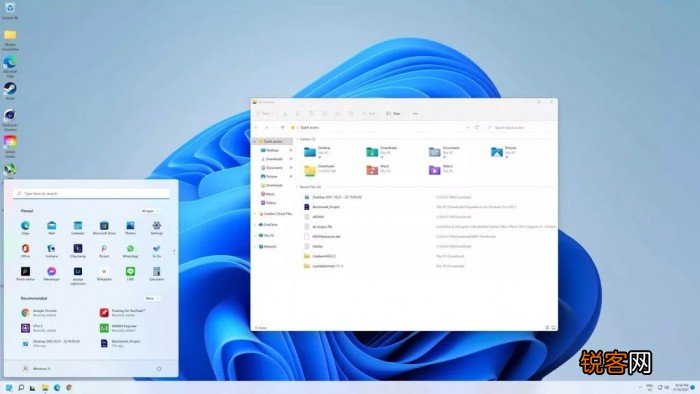
Task: Select the Documents folder tile
Action: pyautogui.click(x=445, y=152)
